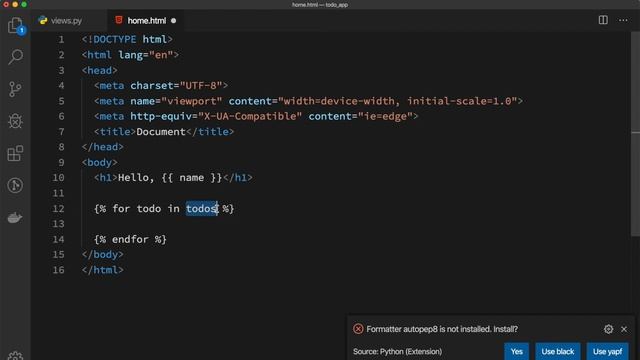This screenshot has height=360, width=640.
Task: Open the GitLens view icon
Action: coord(15,185)
